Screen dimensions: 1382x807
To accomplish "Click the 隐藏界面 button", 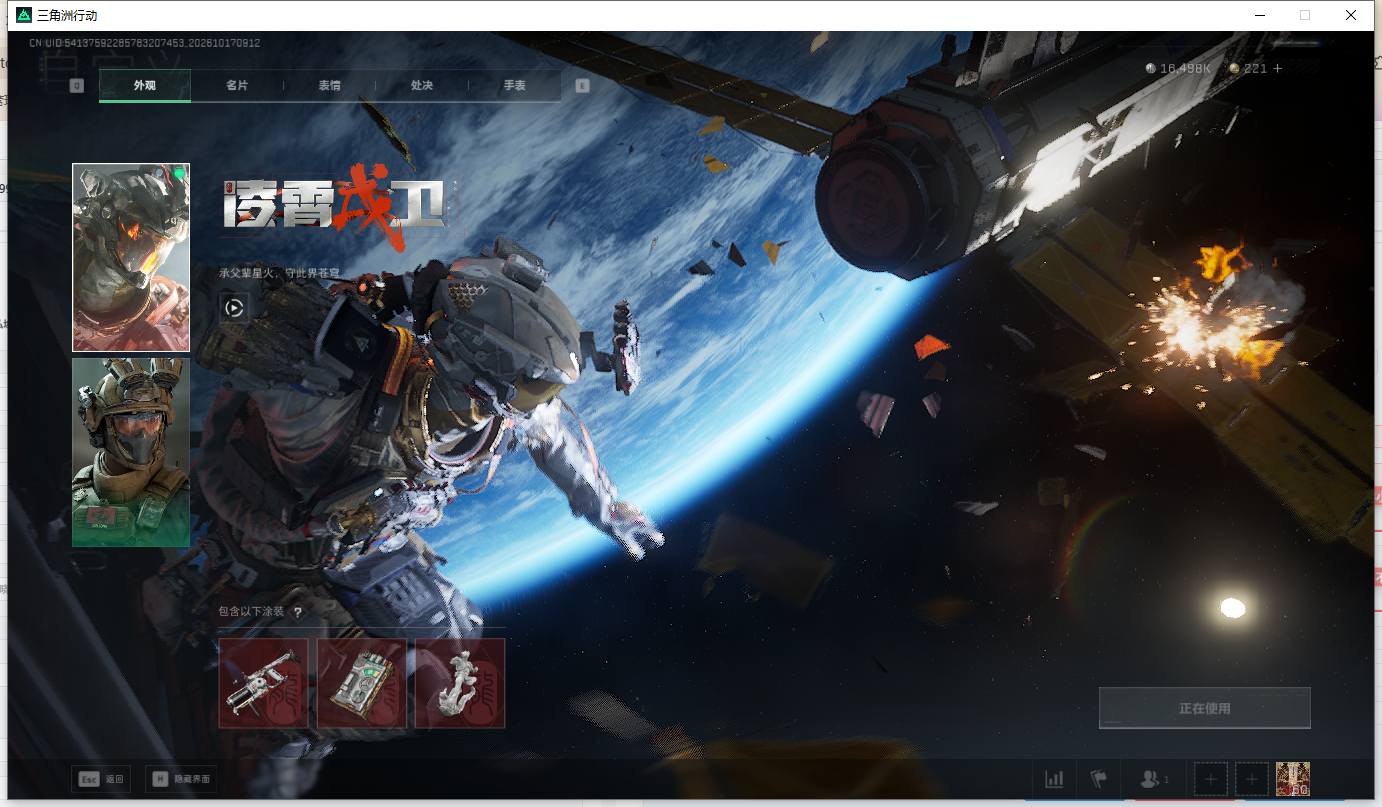I will coord(181,779).
